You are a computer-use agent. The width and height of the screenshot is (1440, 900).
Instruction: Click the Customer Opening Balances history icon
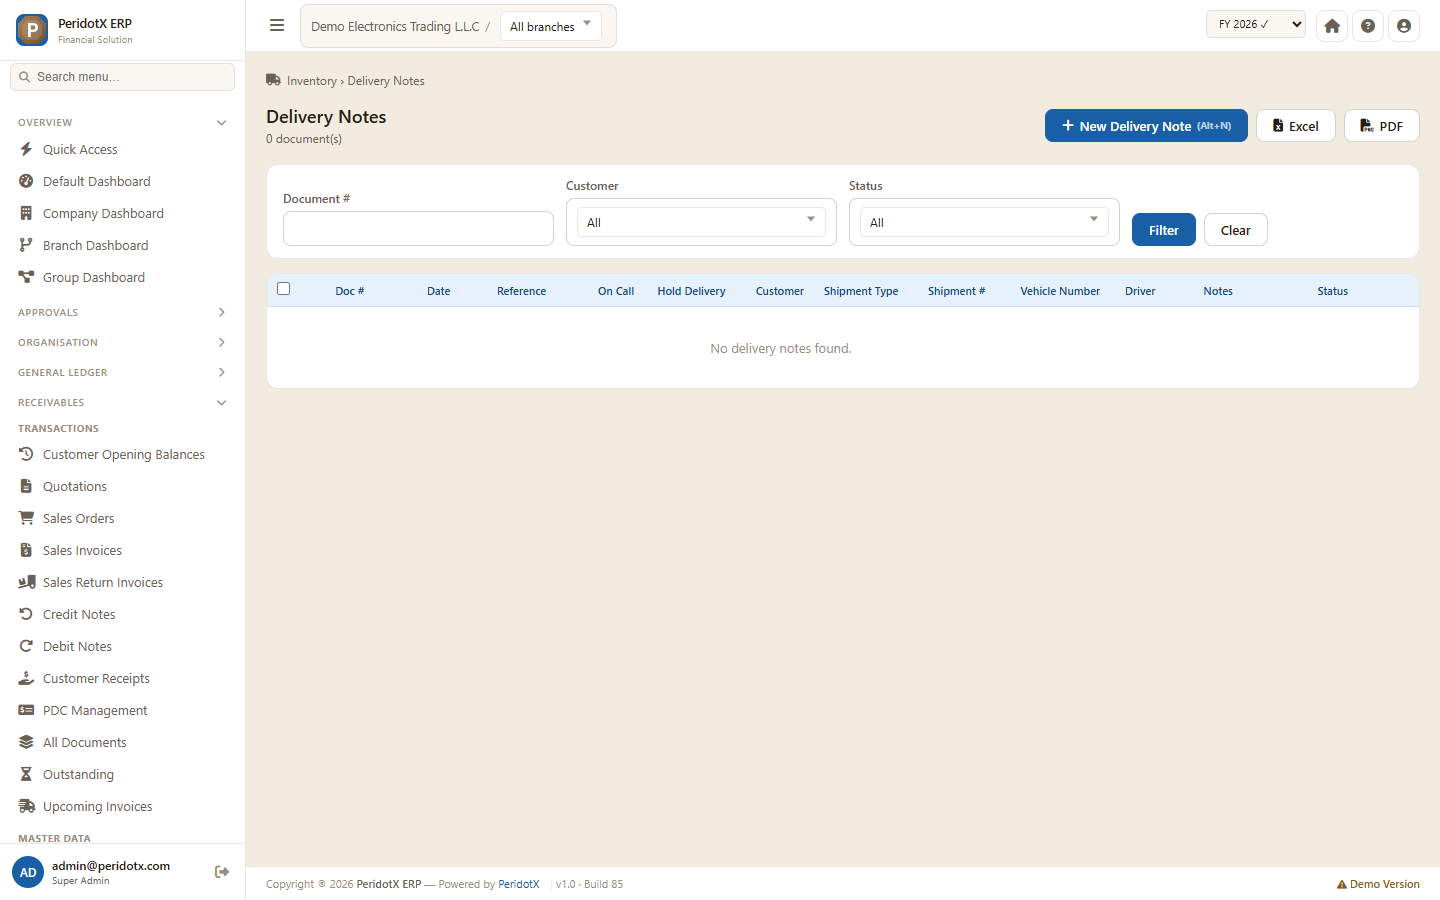(26, 454)
